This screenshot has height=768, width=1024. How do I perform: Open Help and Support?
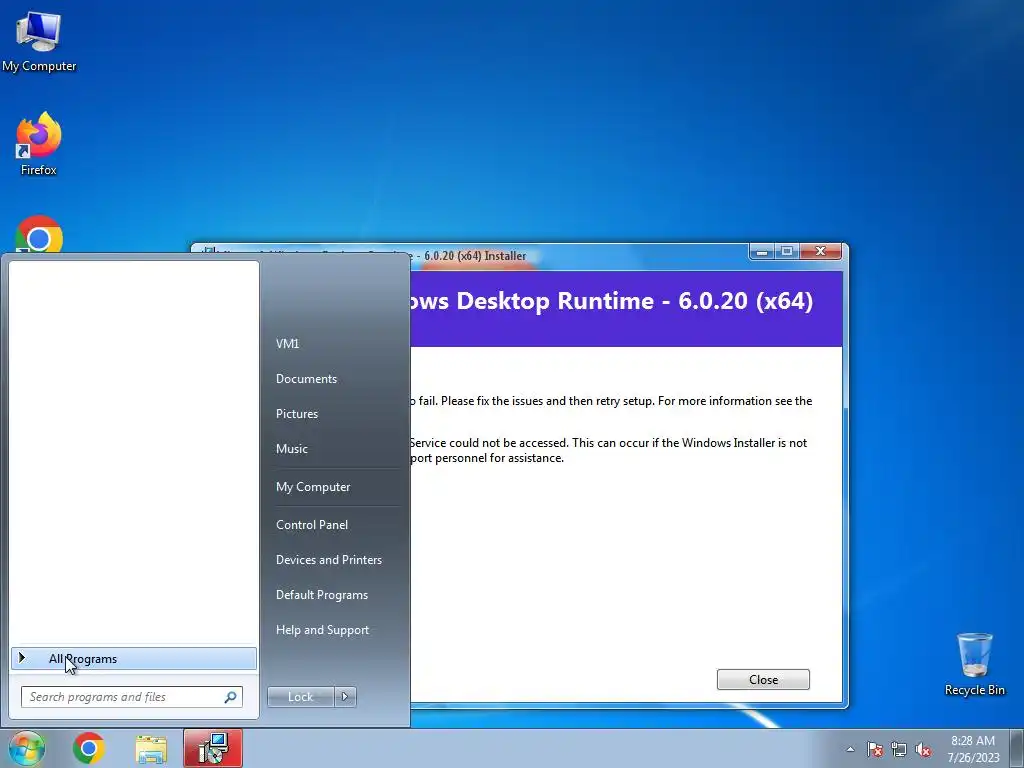point(323,630)
